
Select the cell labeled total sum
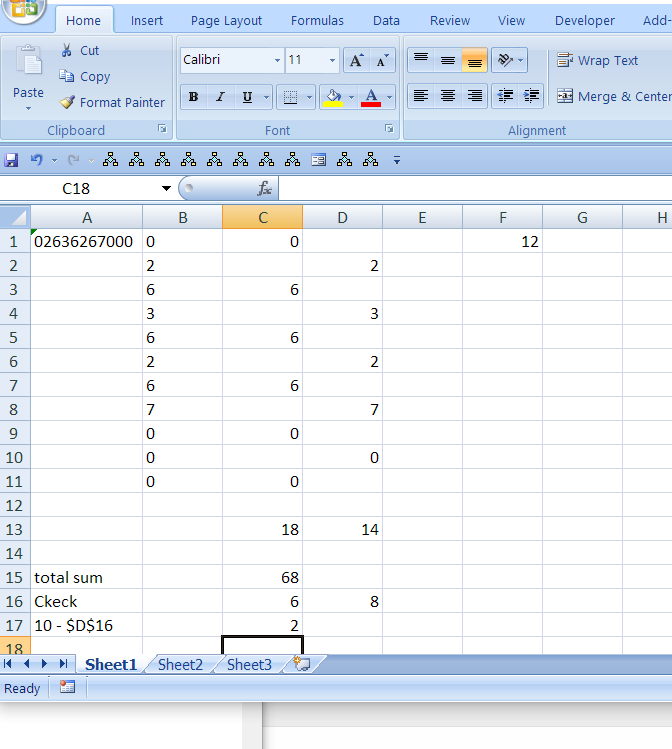coord(86,577)
